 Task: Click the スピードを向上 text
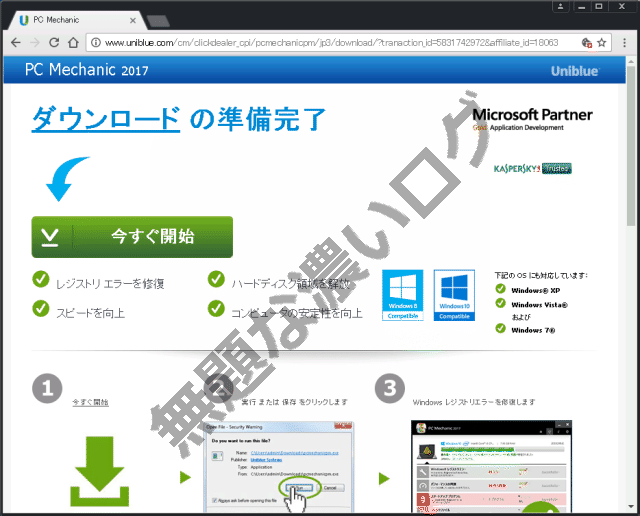pos(90,313)
